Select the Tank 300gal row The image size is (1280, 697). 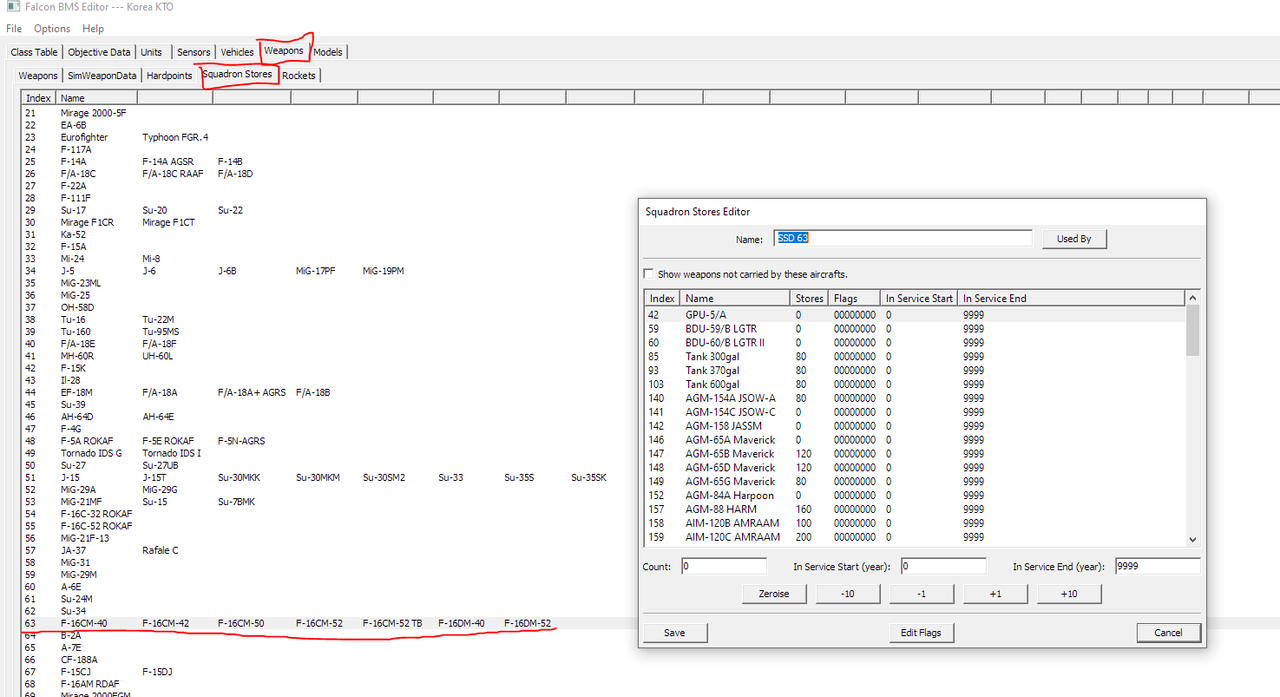click(915, 356)
